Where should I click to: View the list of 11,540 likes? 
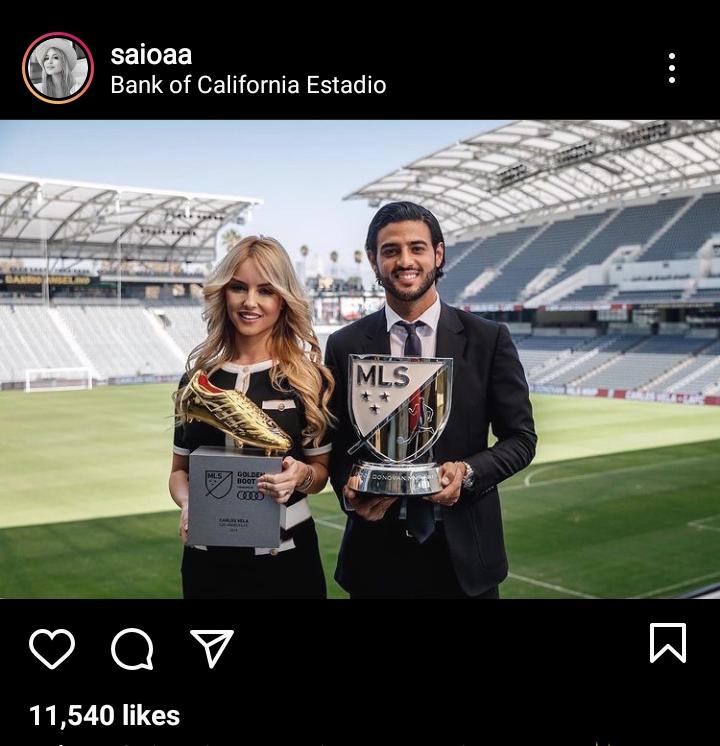[105, 716]
